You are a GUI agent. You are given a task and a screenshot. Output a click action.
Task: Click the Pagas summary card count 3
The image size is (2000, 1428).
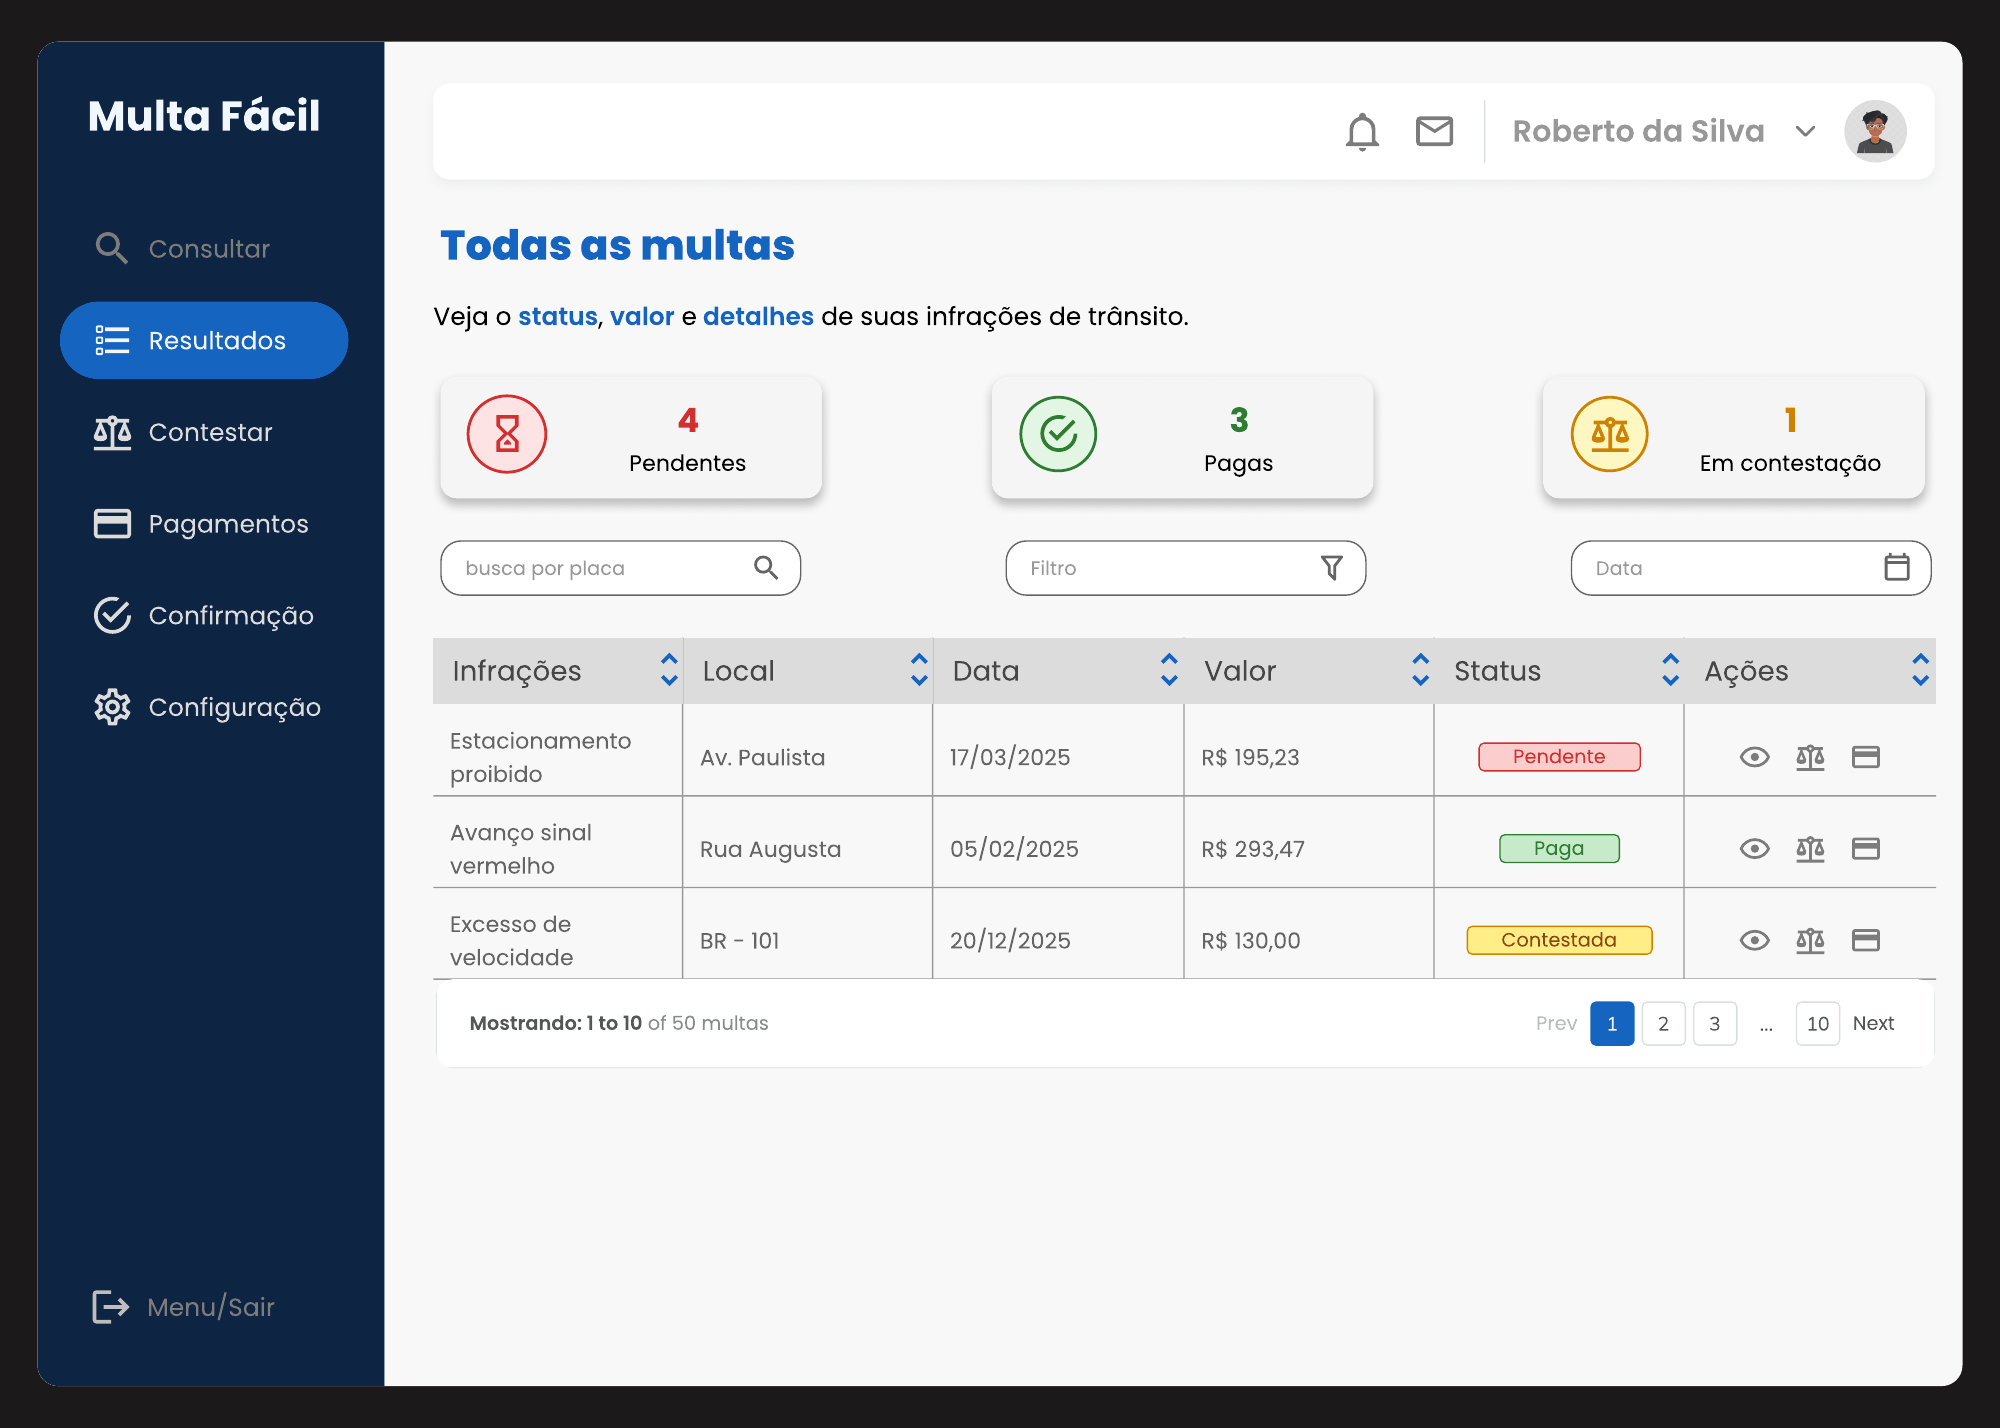(x=1239, y=420)
